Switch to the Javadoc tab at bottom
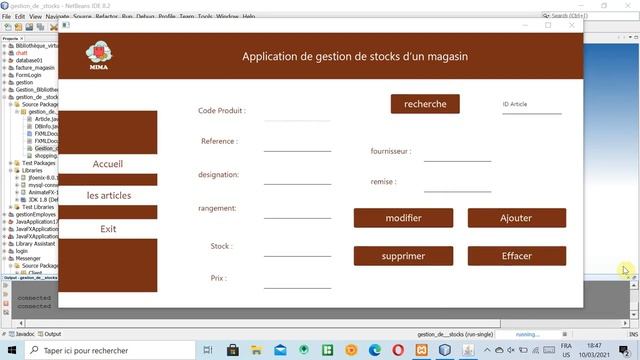 click(x=22, y=334)
